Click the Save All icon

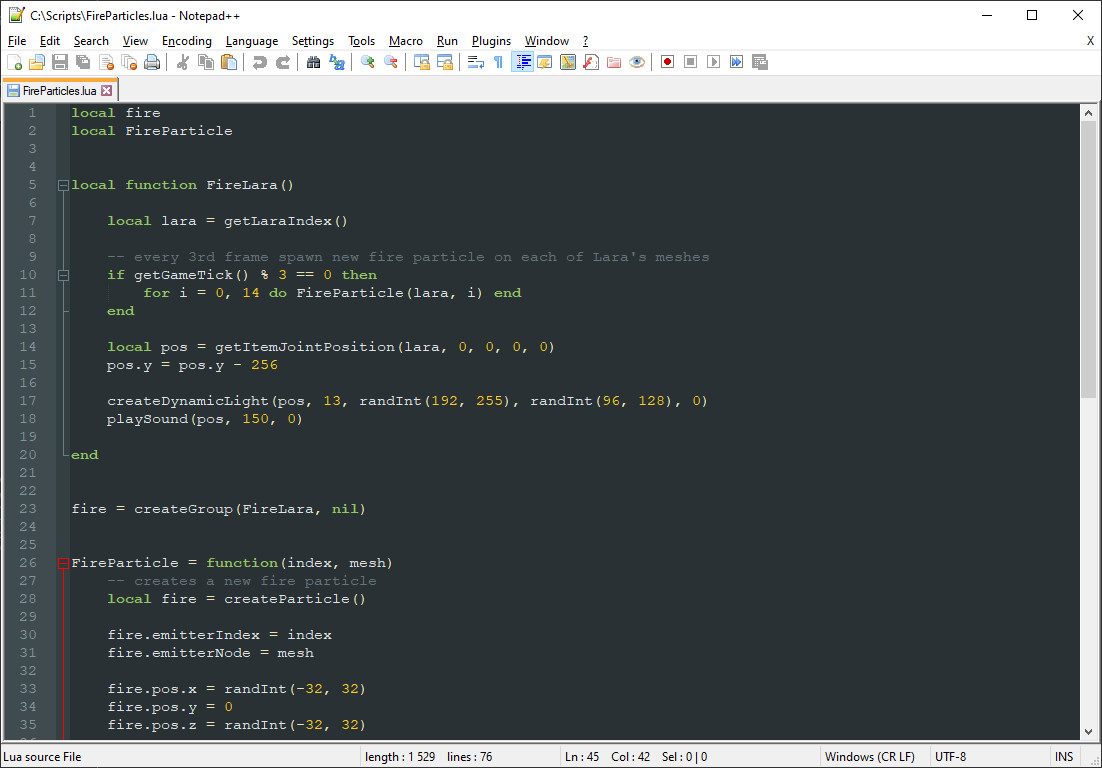pos(83,62)
